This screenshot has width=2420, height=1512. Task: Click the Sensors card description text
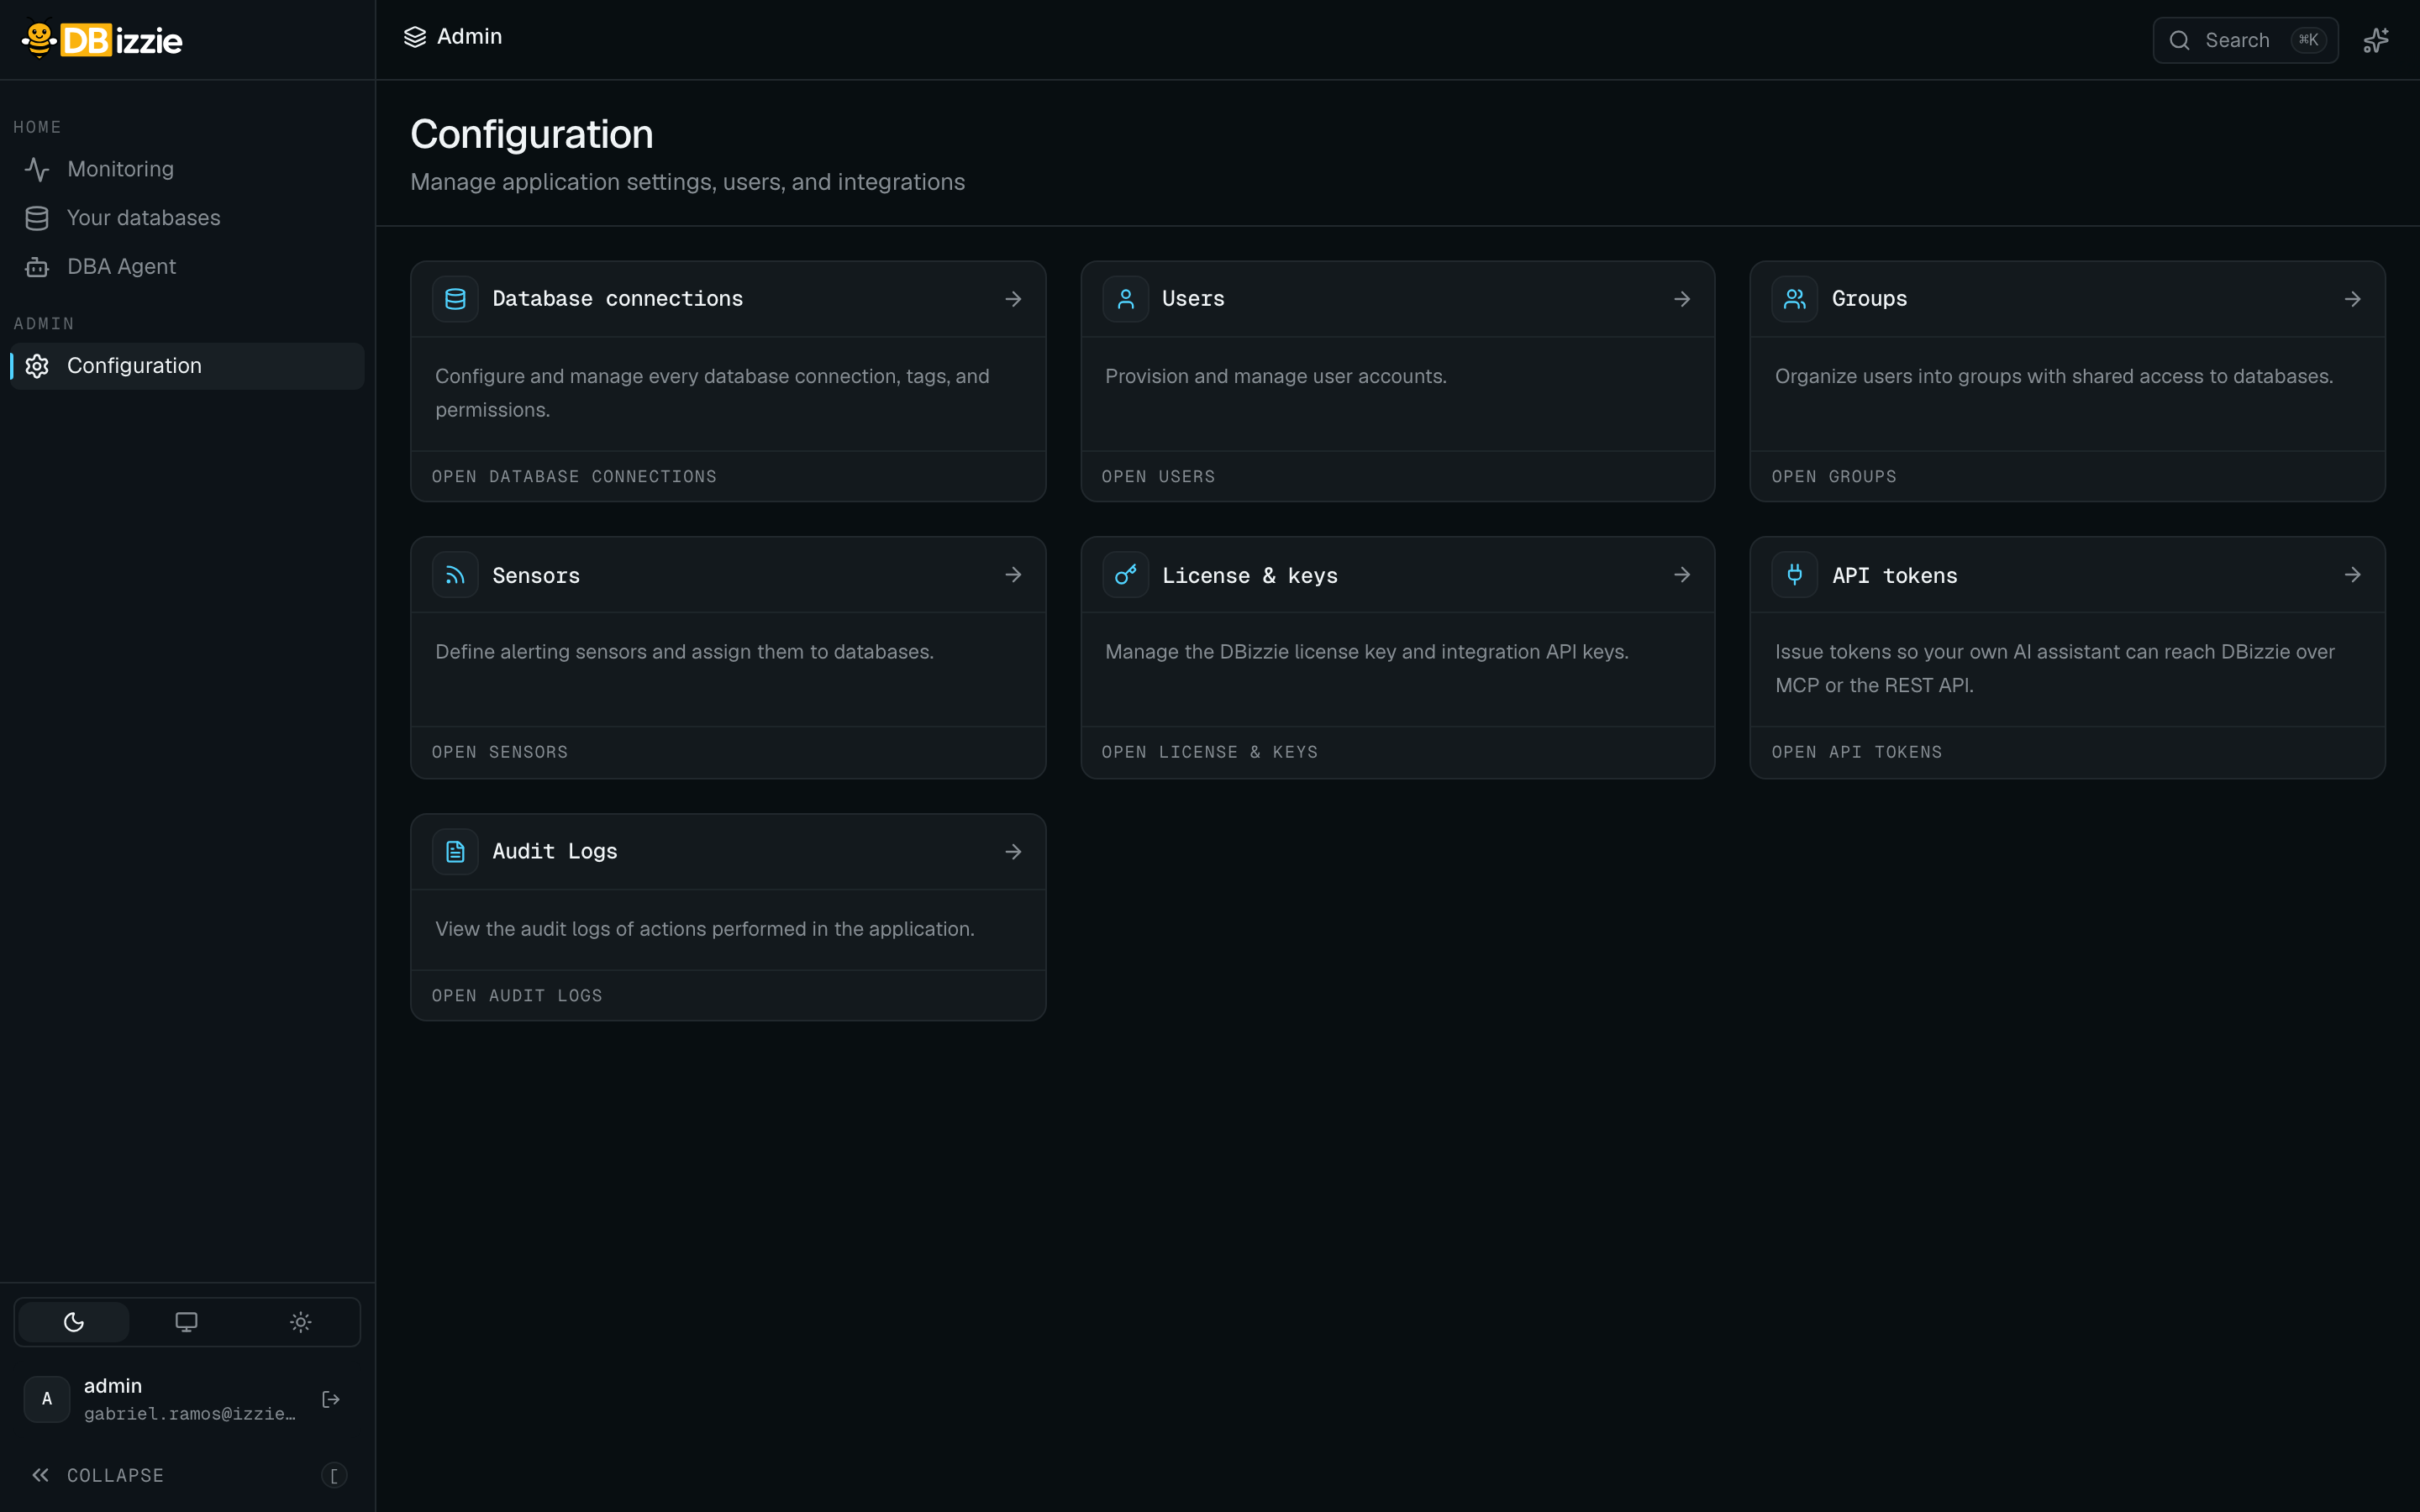point(684,652)
